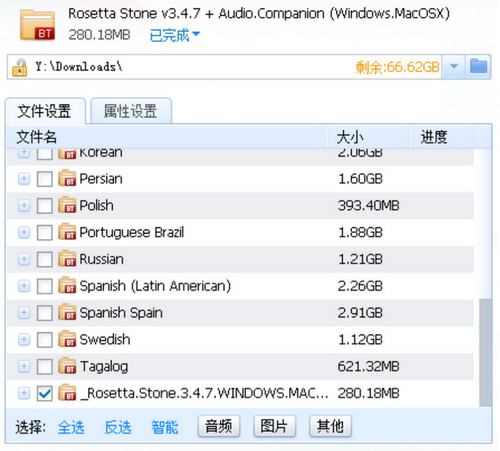The height and width of the screenshot is (451, 500).
Task: Check the Persian checkbox
Action: [x=45, y=179]
